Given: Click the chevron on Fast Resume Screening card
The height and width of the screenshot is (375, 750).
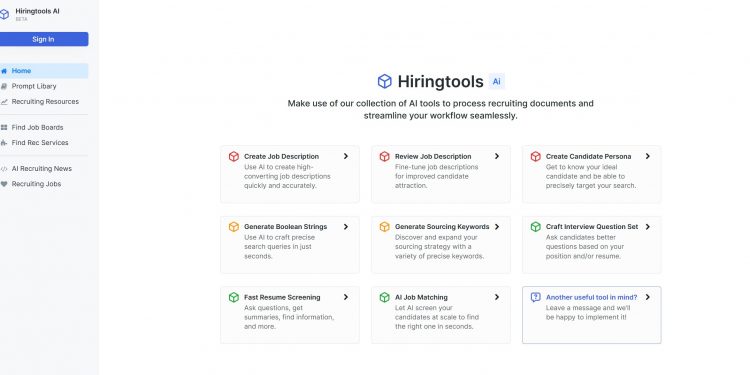Looking at the screenshot, I should coord(346,297).
